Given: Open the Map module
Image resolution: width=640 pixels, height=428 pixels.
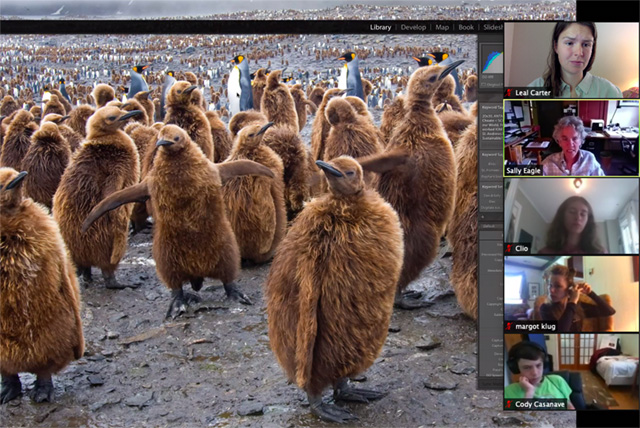Looking at the screenshot, I should [x=443, y=27].
